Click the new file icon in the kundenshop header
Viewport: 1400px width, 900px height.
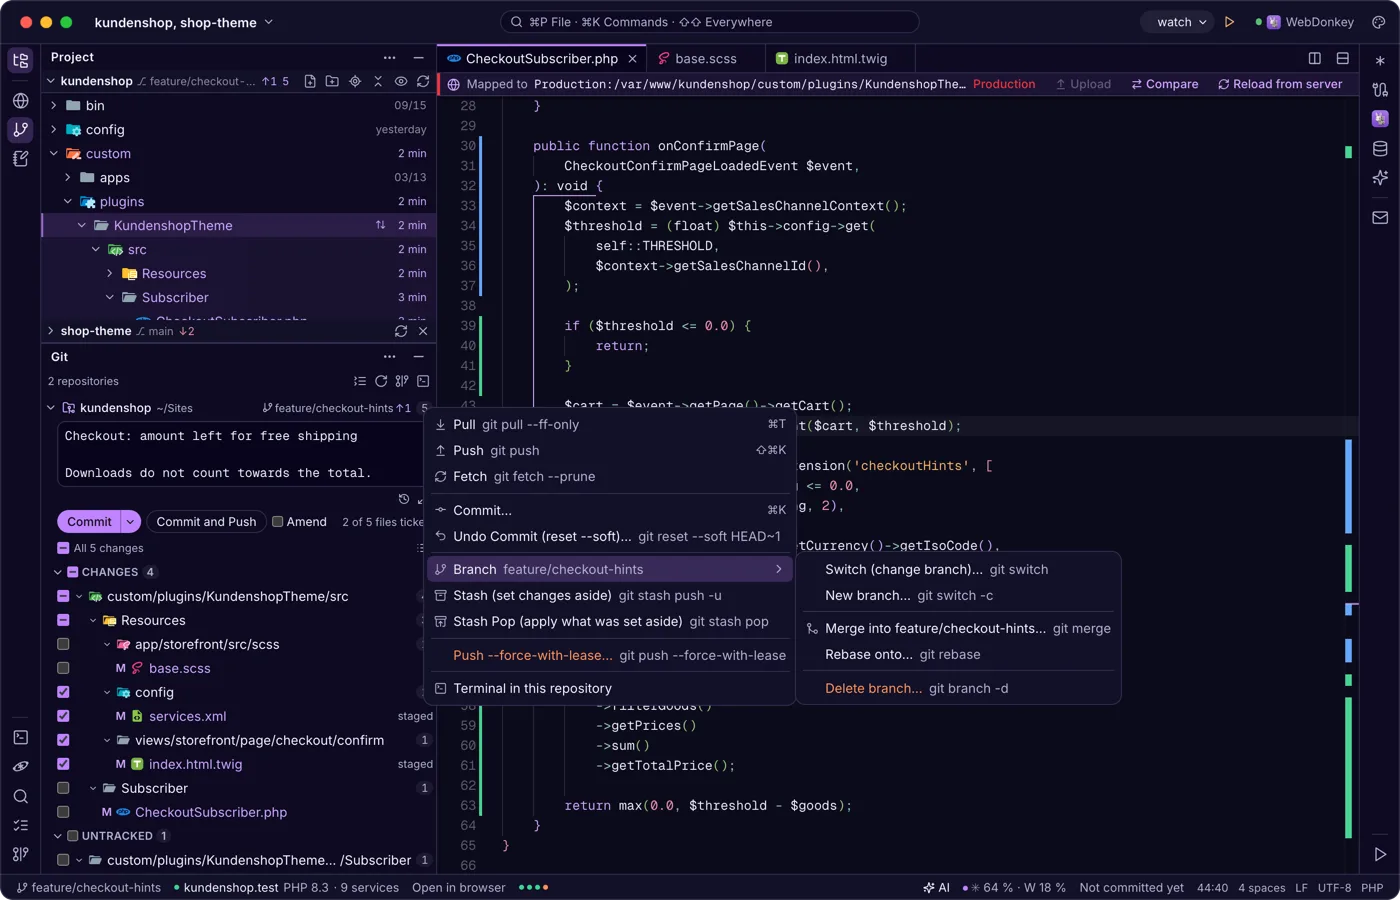(310, 81)
